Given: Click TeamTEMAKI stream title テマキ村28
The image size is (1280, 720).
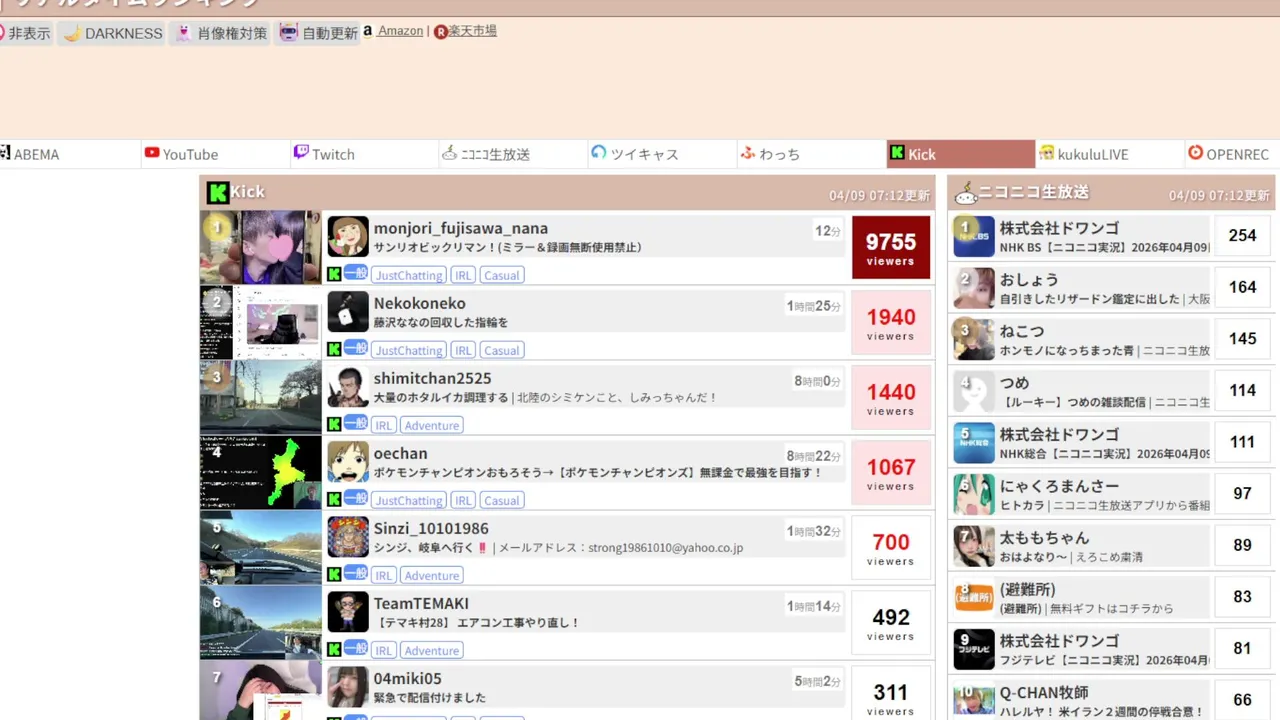Looking at the screenshot, I should 477,622.
